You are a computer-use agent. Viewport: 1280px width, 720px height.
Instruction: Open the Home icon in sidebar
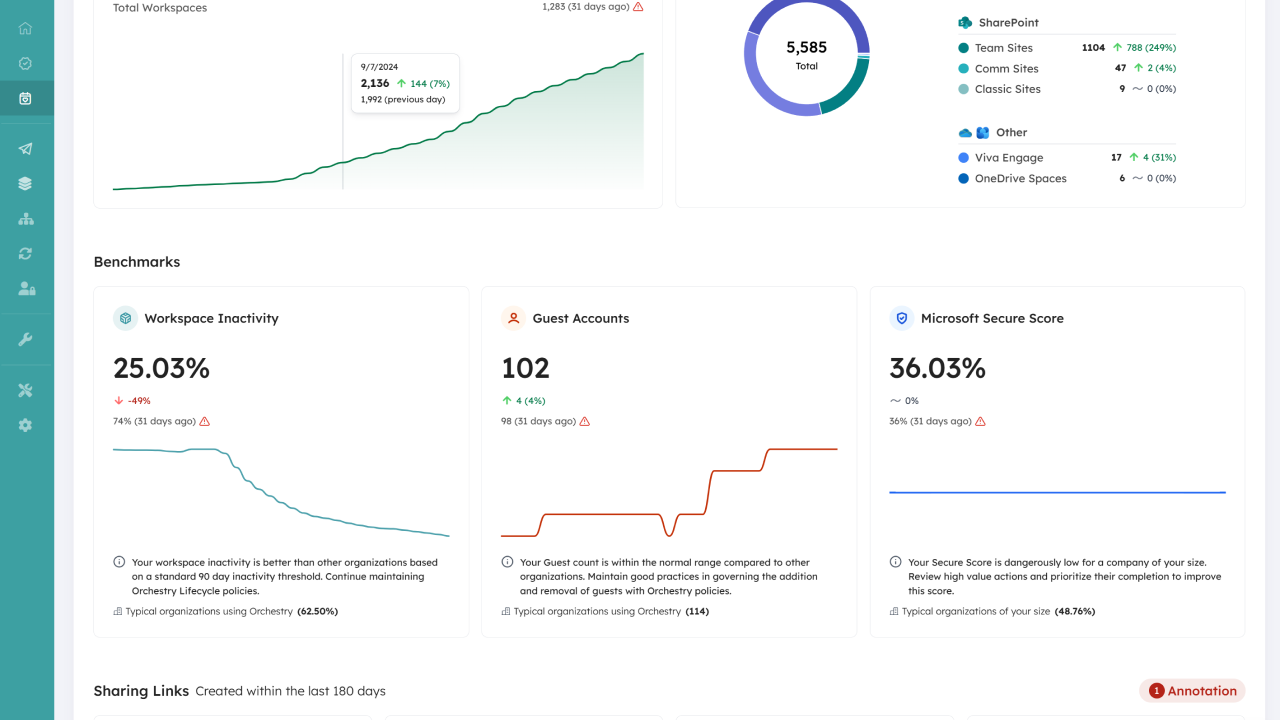point(25,29)
